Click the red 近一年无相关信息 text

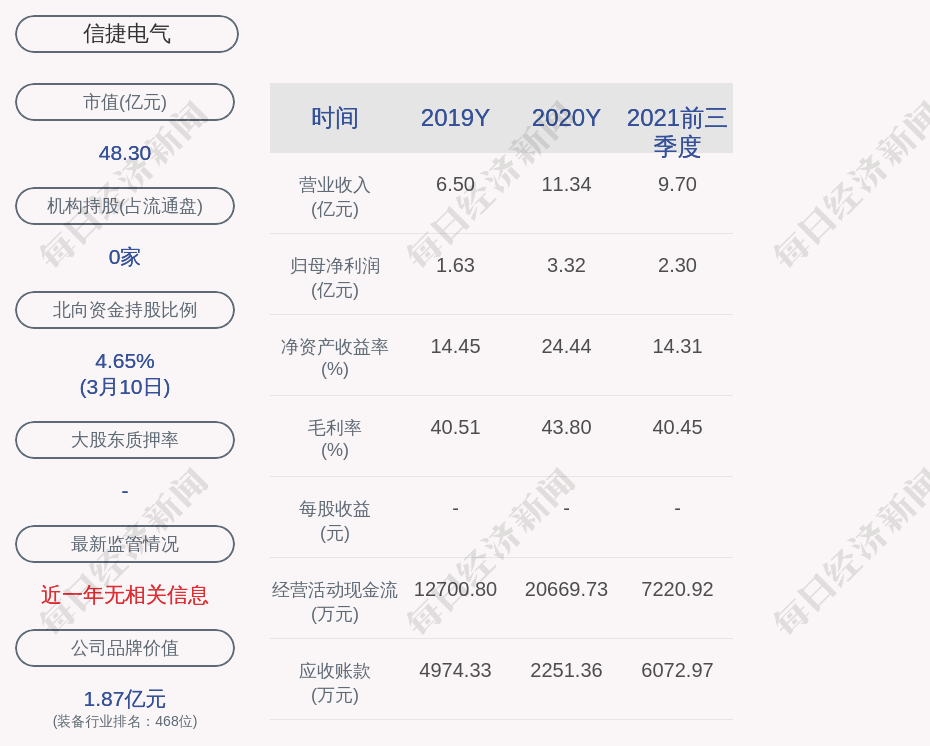point(125,595)
